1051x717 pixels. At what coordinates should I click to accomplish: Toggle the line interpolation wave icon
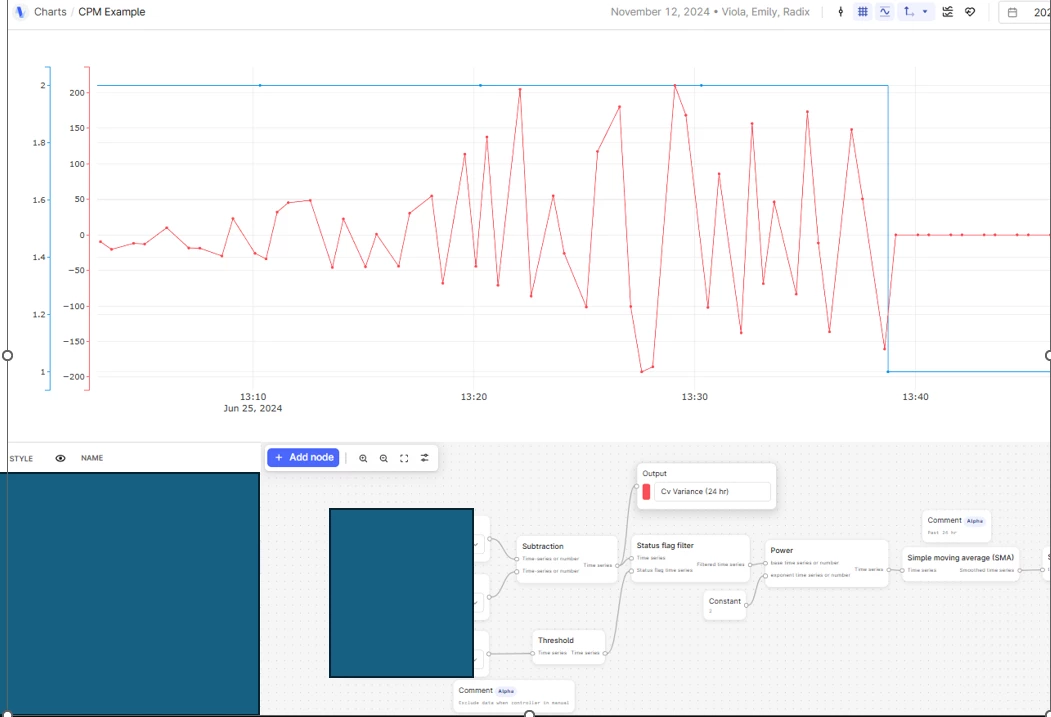tap(885, 12)
